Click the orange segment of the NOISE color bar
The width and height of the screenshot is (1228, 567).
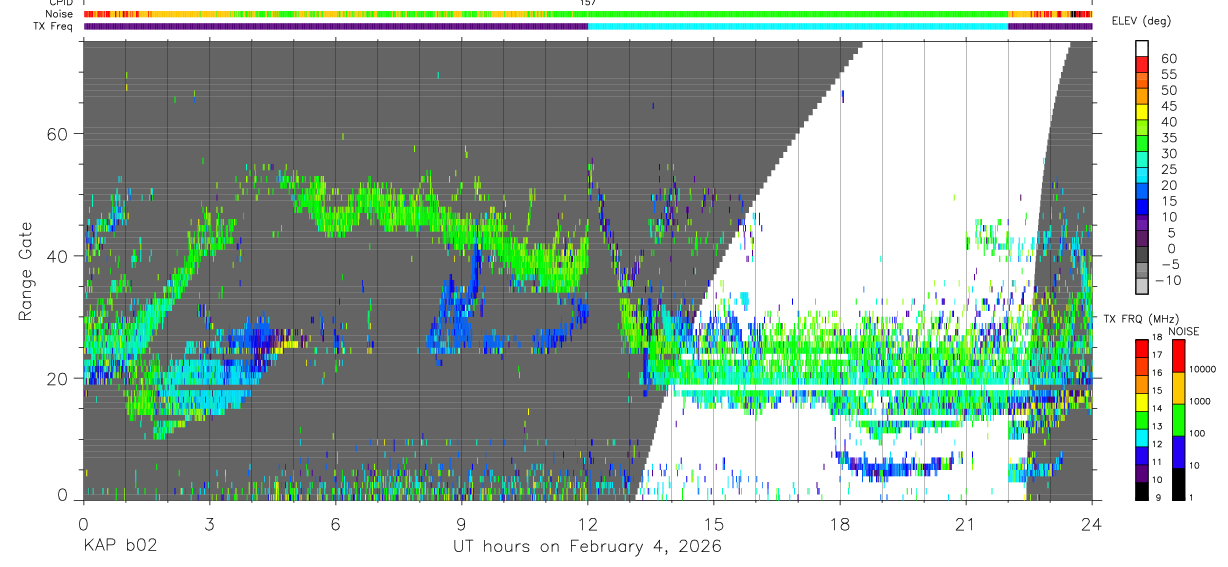[x=1179, y=388]
